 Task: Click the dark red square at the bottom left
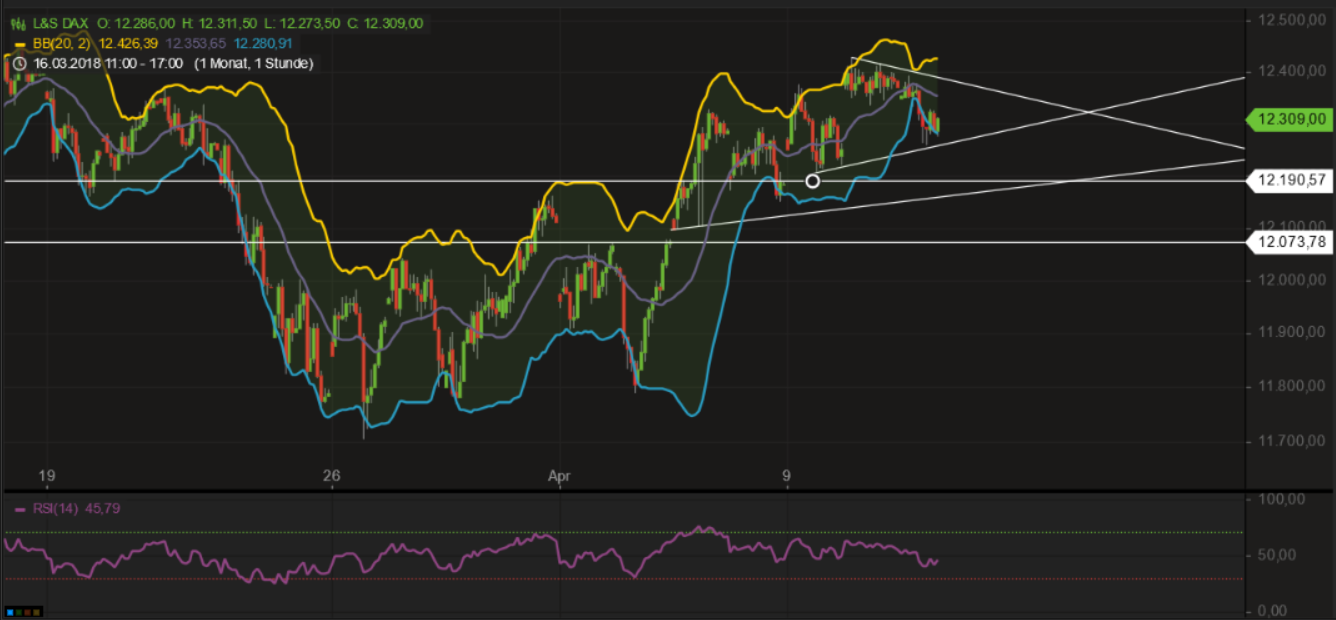click(x=27, y=610)
